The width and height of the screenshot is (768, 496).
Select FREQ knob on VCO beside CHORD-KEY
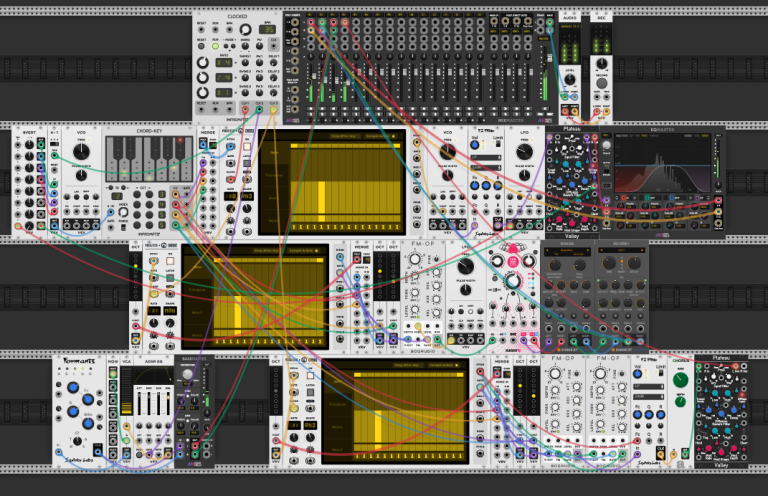click(x=81, y=152)
